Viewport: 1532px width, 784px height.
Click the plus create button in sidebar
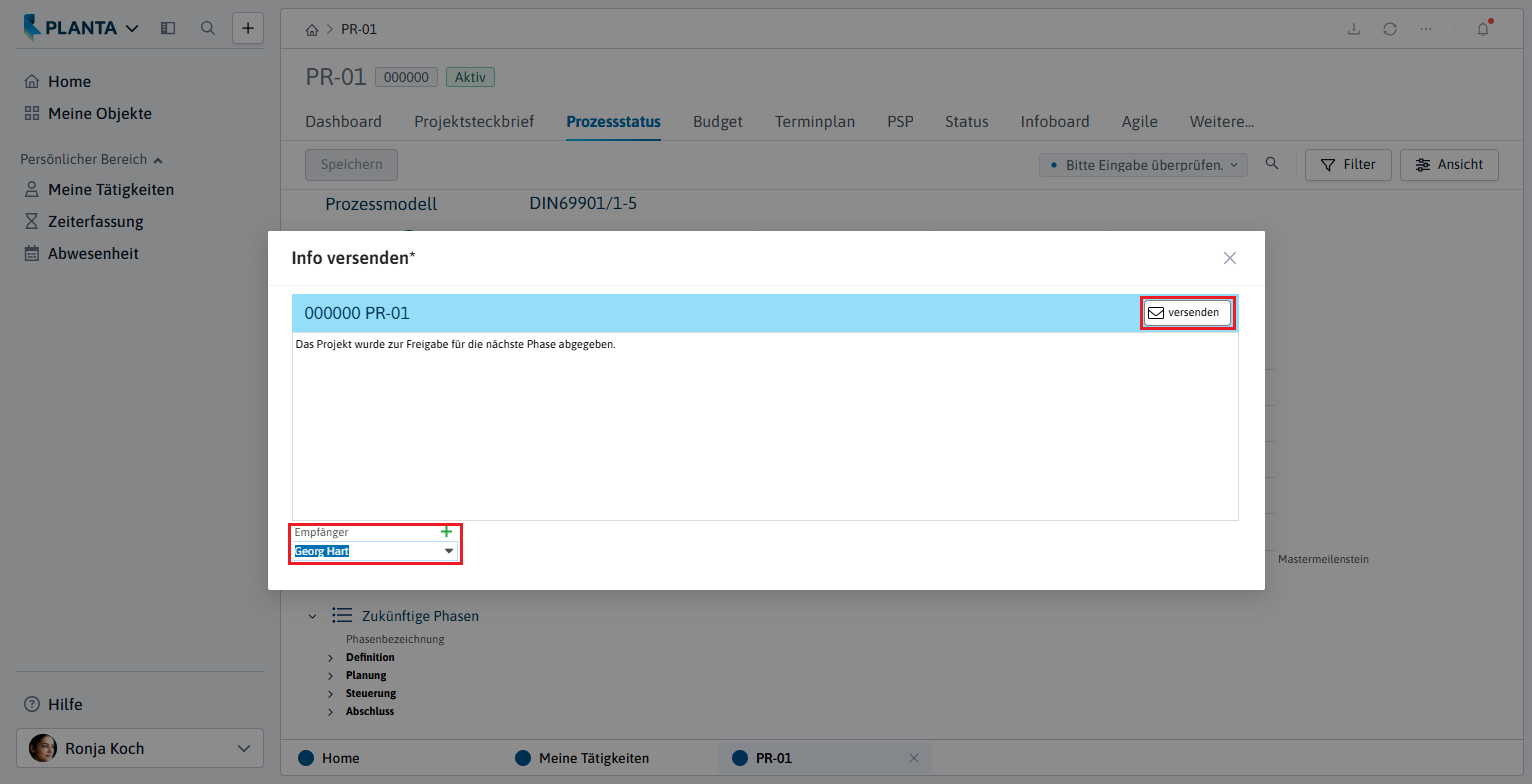click(248, 28)
